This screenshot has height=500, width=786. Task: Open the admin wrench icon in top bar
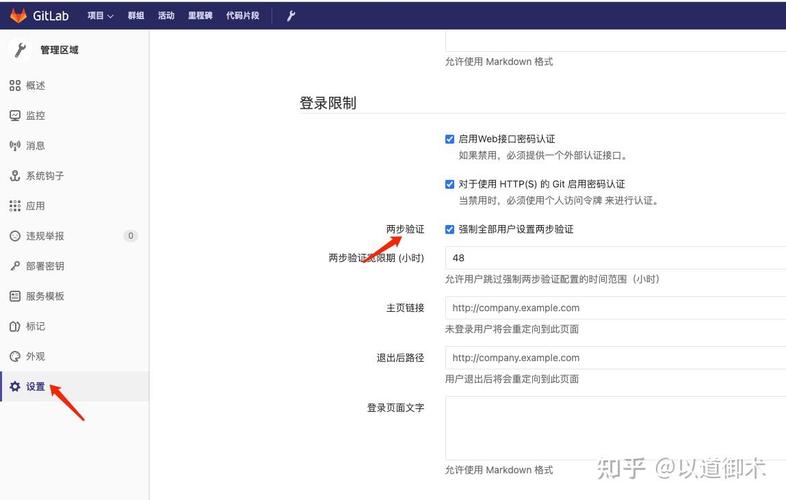point(291,16)
